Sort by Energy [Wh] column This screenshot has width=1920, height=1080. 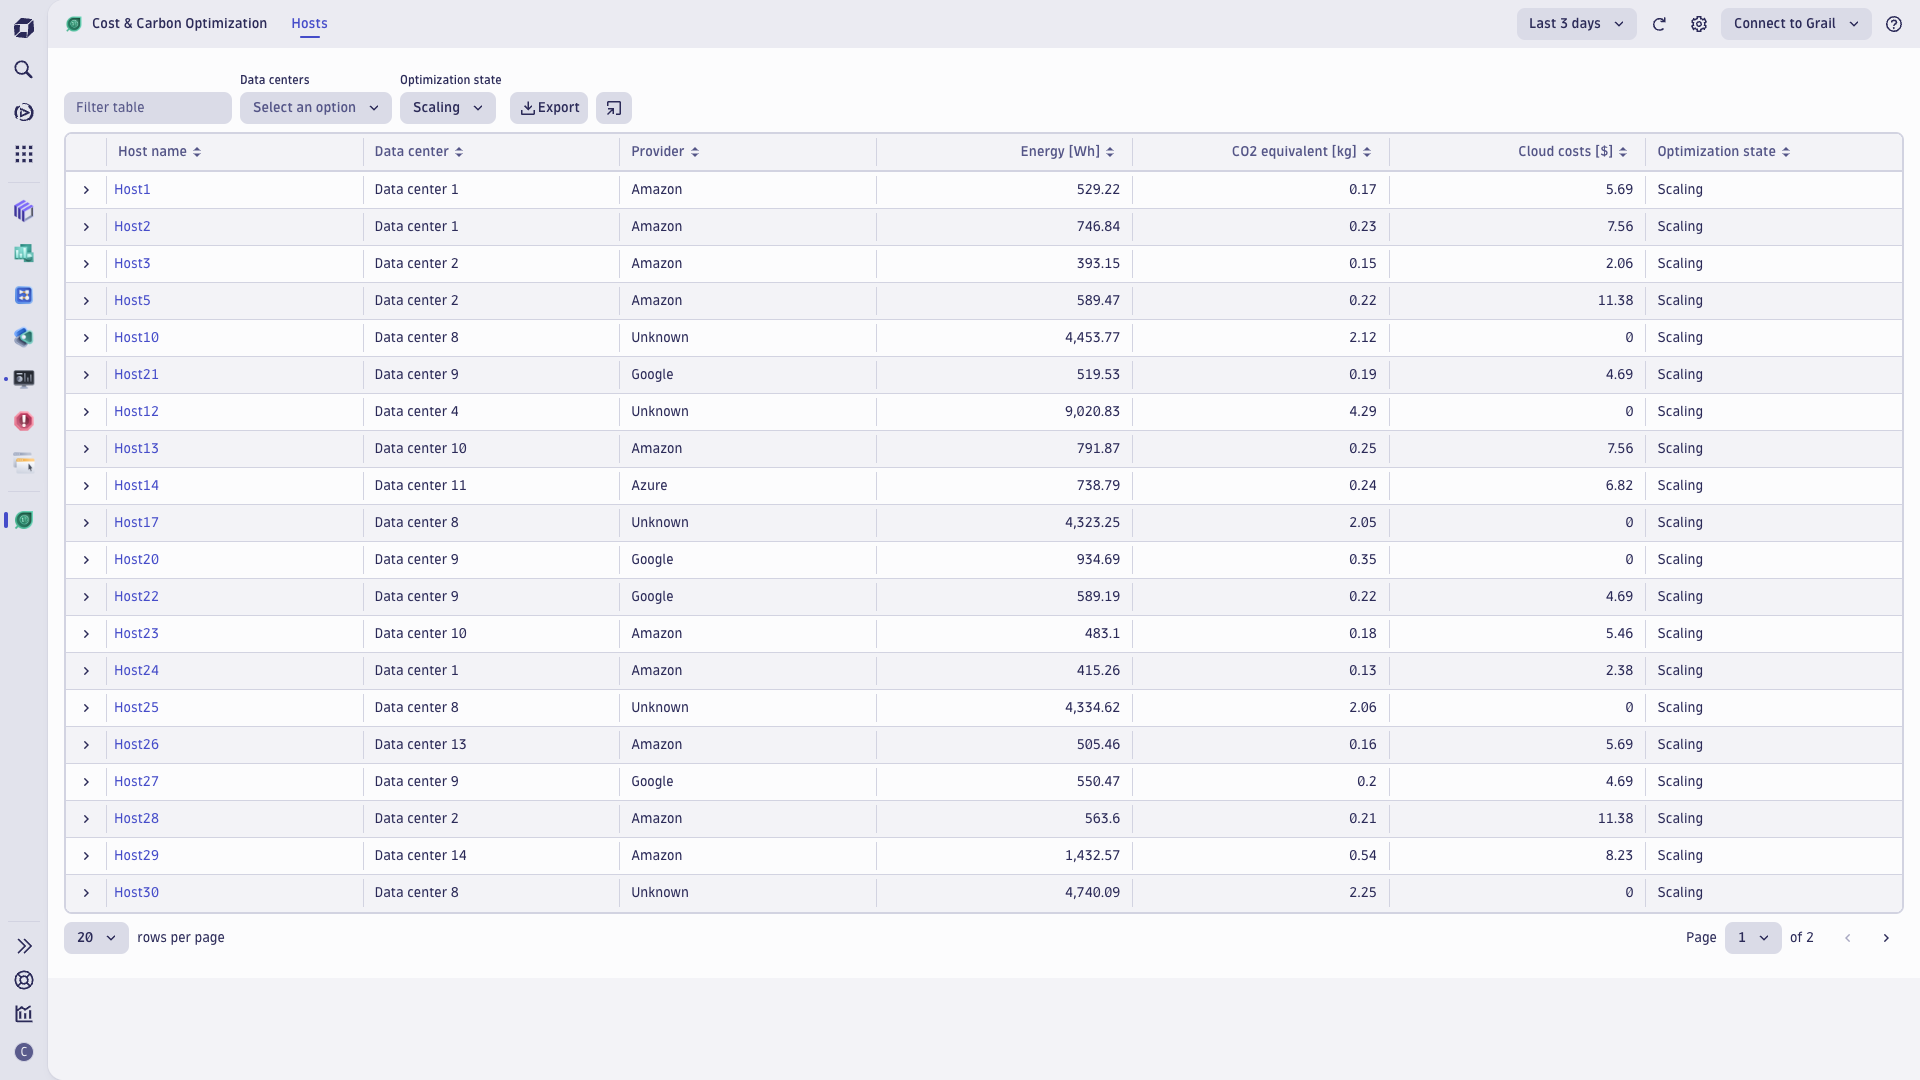tap(1067, 152)
